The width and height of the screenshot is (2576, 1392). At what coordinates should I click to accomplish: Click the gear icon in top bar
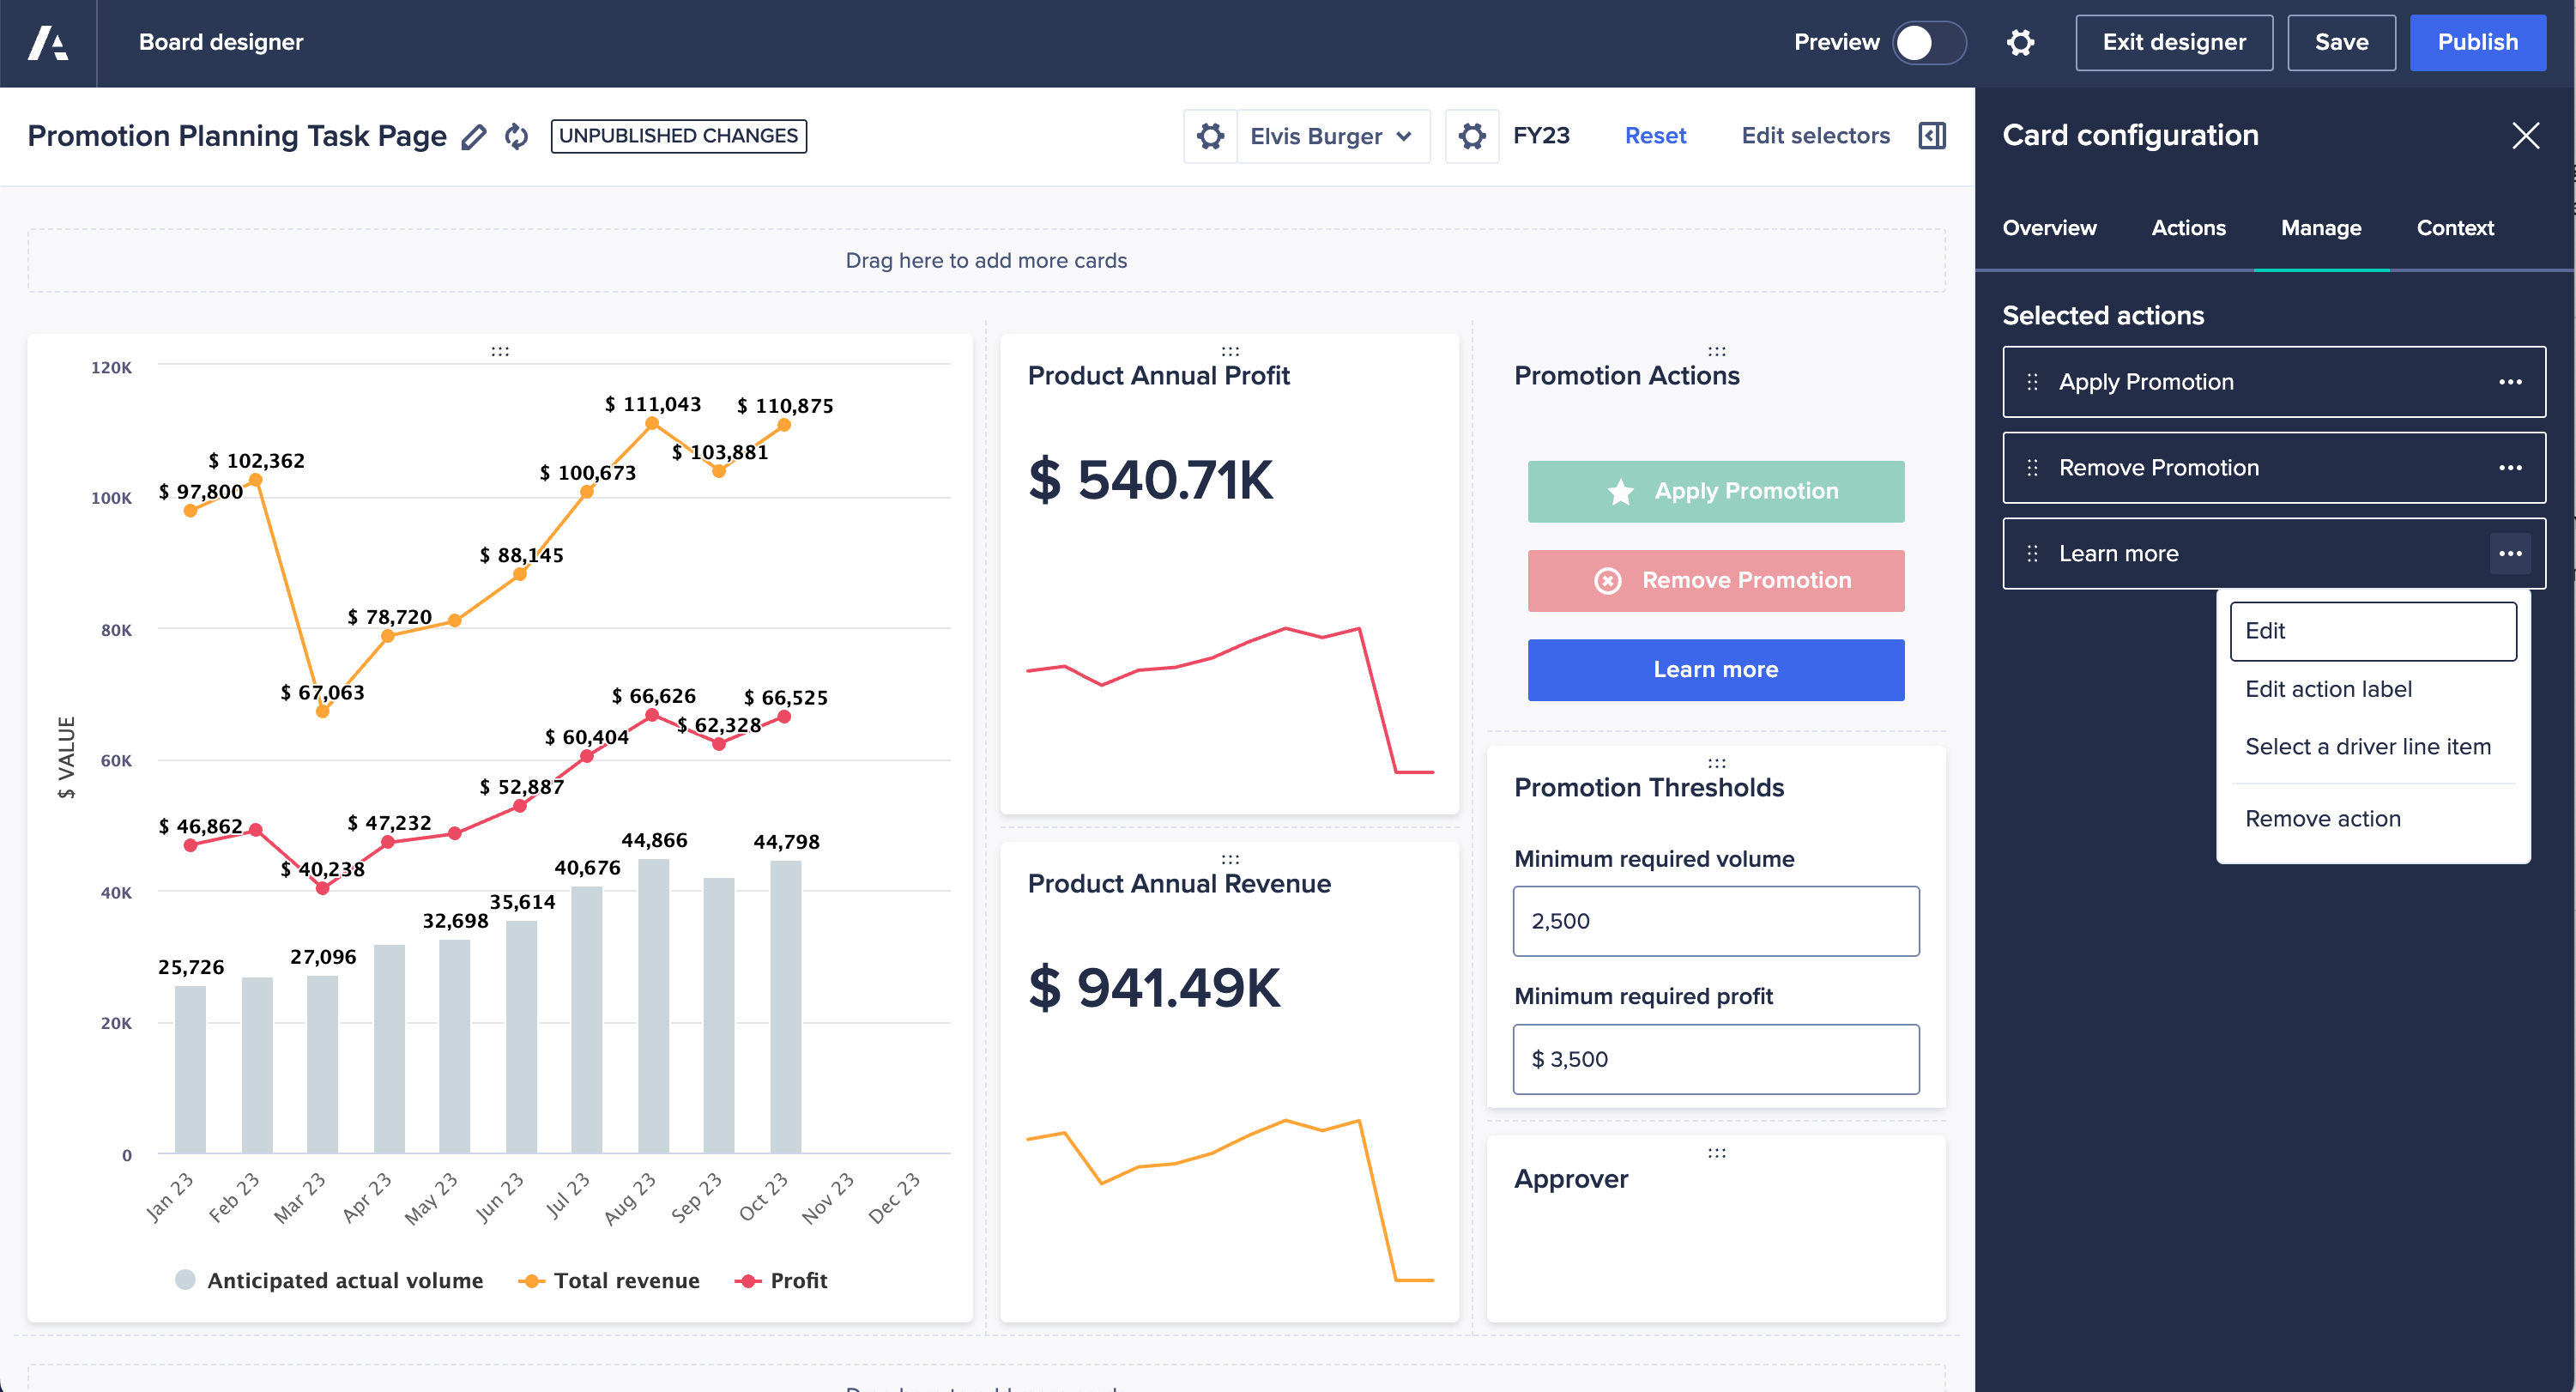(2020, 42)
